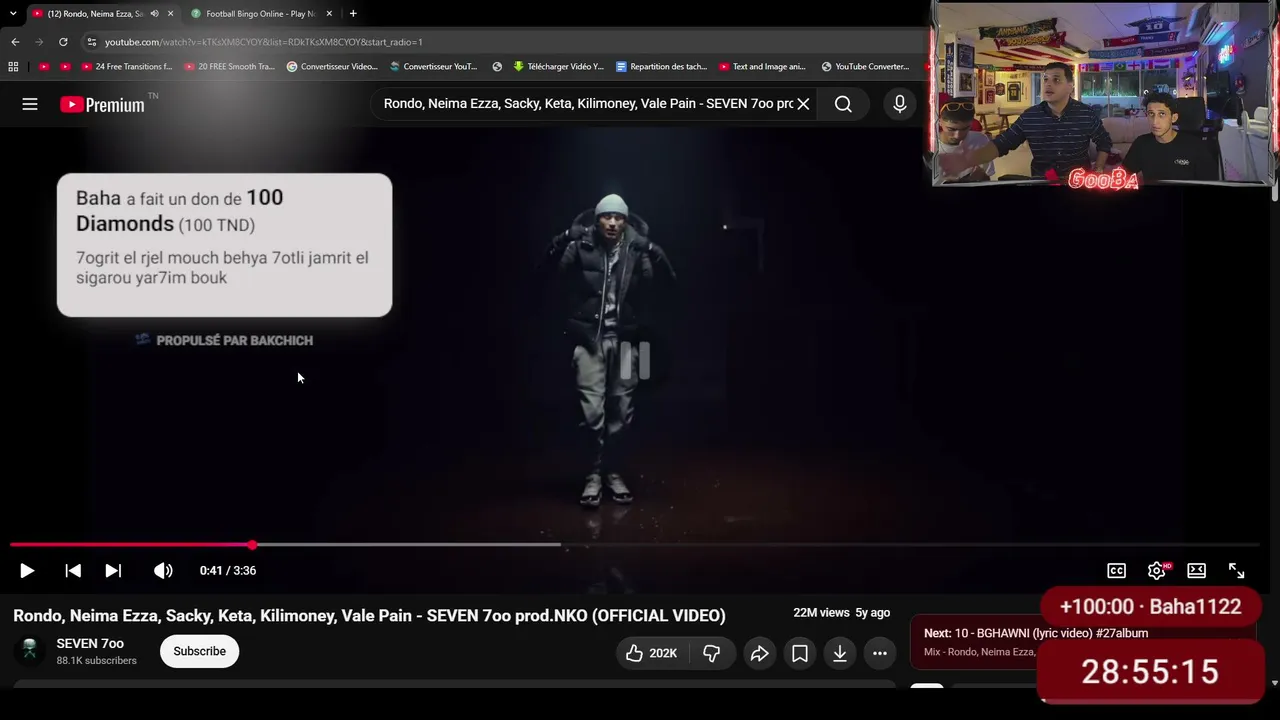Screen dimensions: 1280x720
Task: Click the 22M views text
Action: tap(821, 613)
